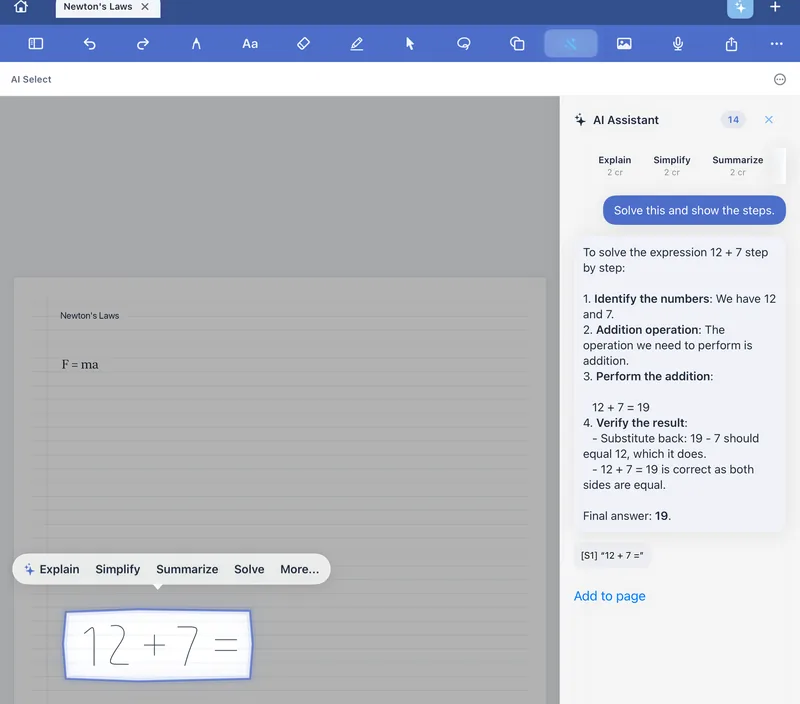Click the 'Perform the addition' step text
Screen dimensions: 800x704
tap(654, 376)
